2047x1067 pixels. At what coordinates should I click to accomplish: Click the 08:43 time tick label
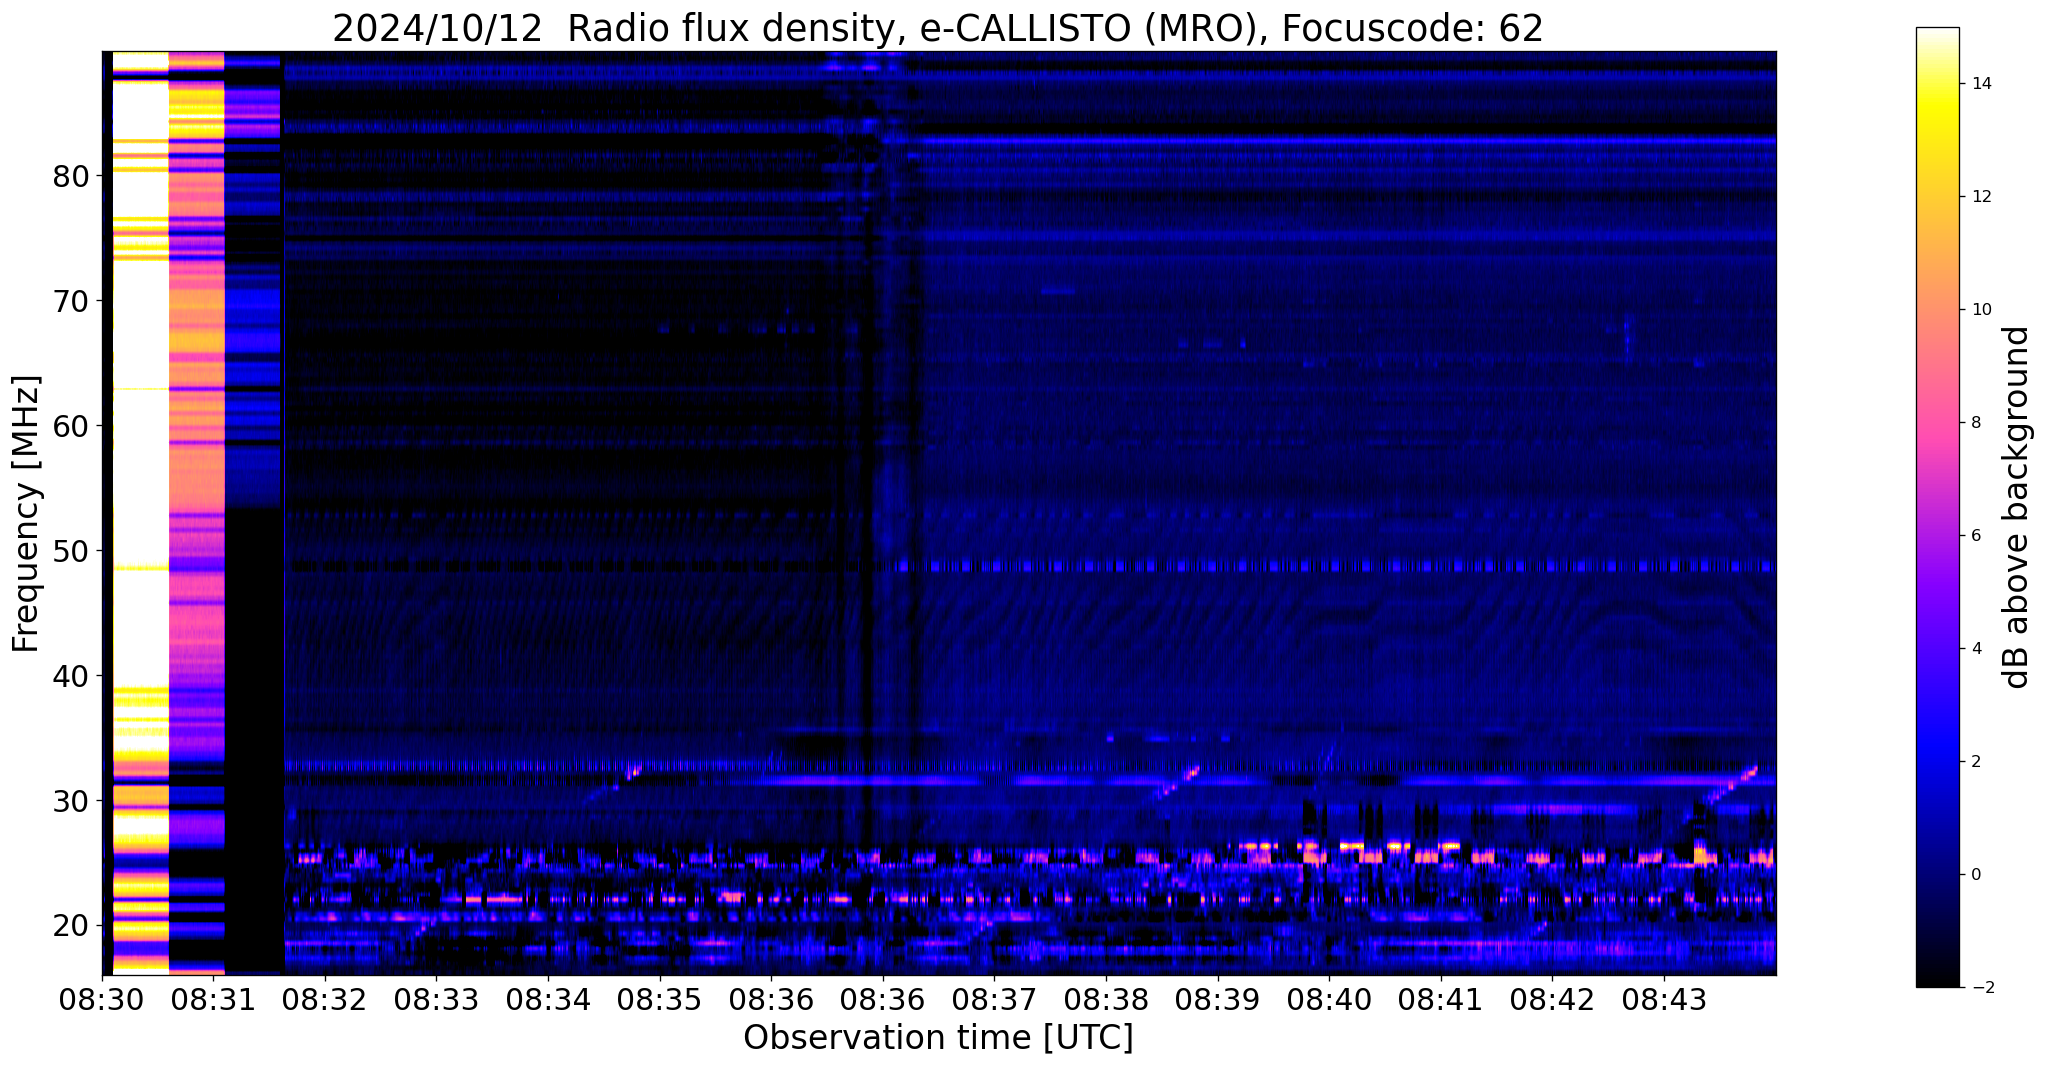[1664, 999]
